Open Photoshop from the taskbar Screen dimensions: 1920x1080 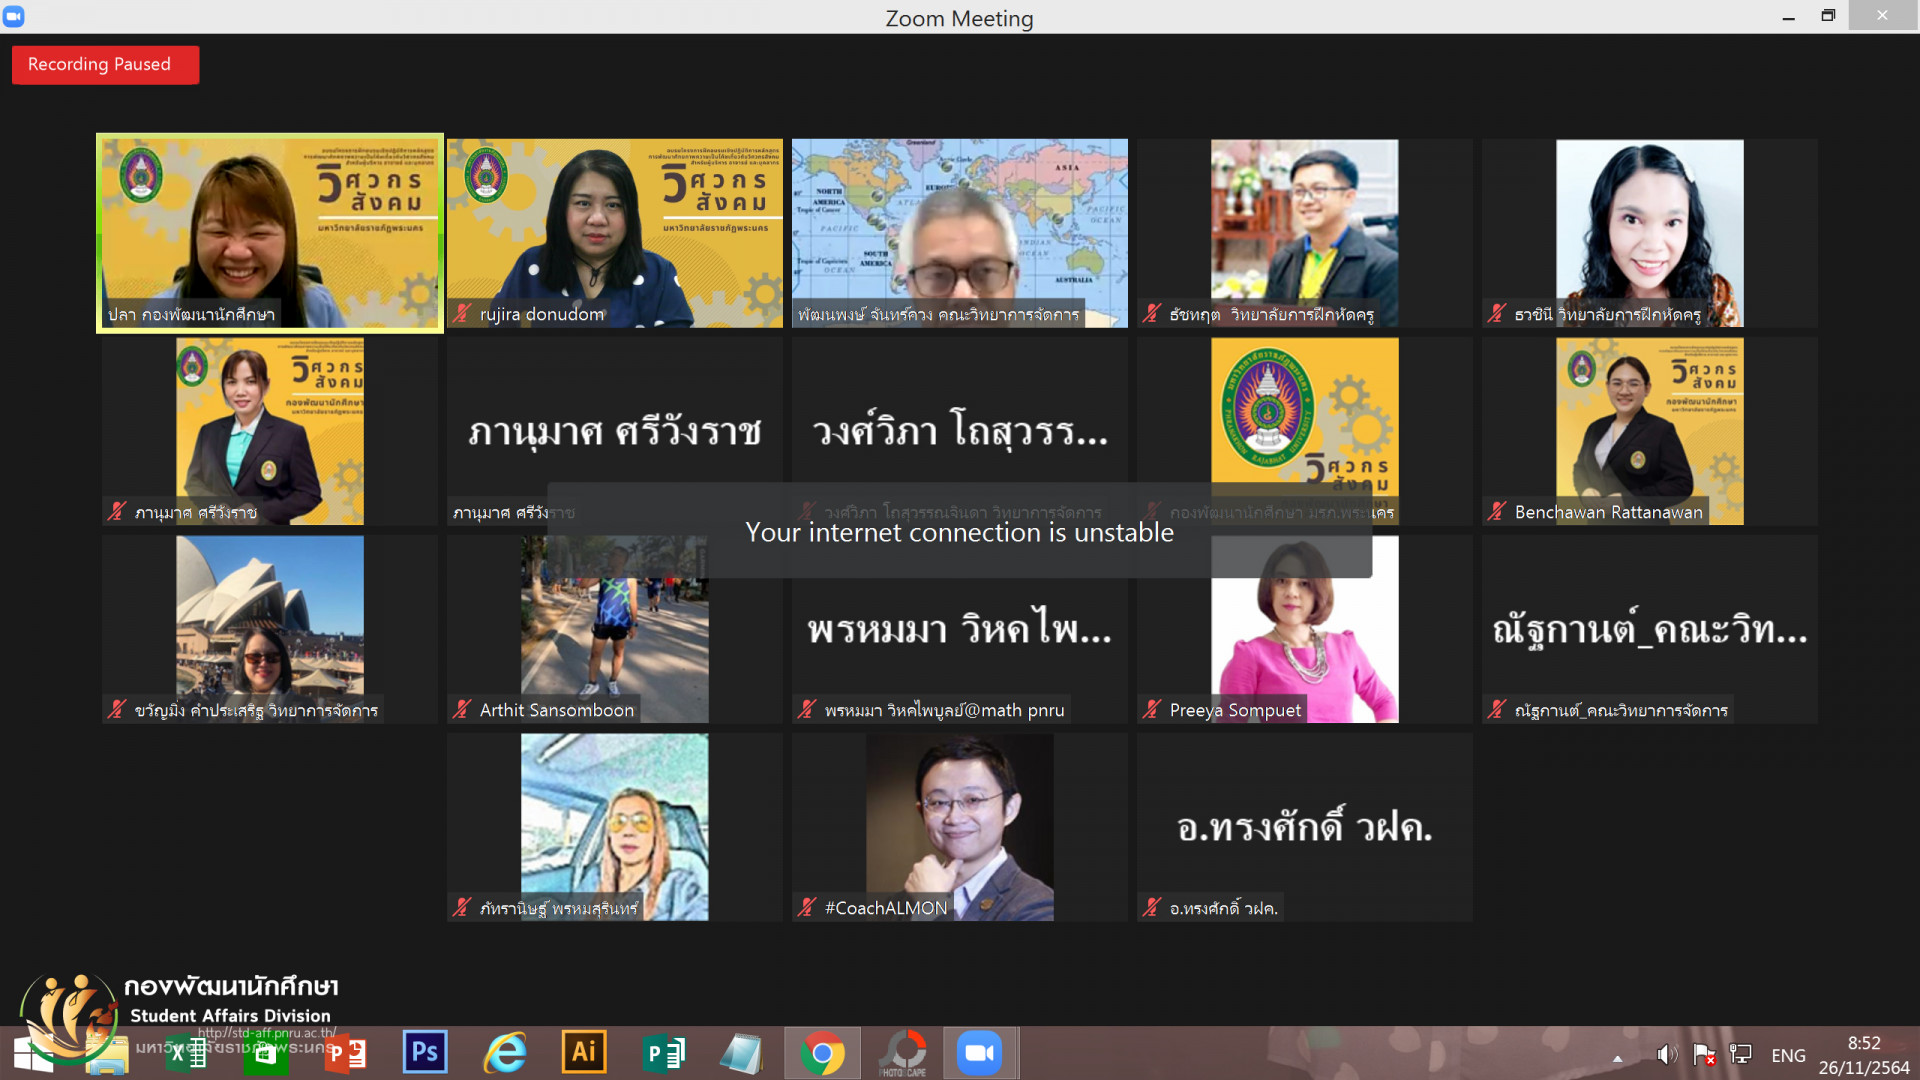click(425, 1052)
